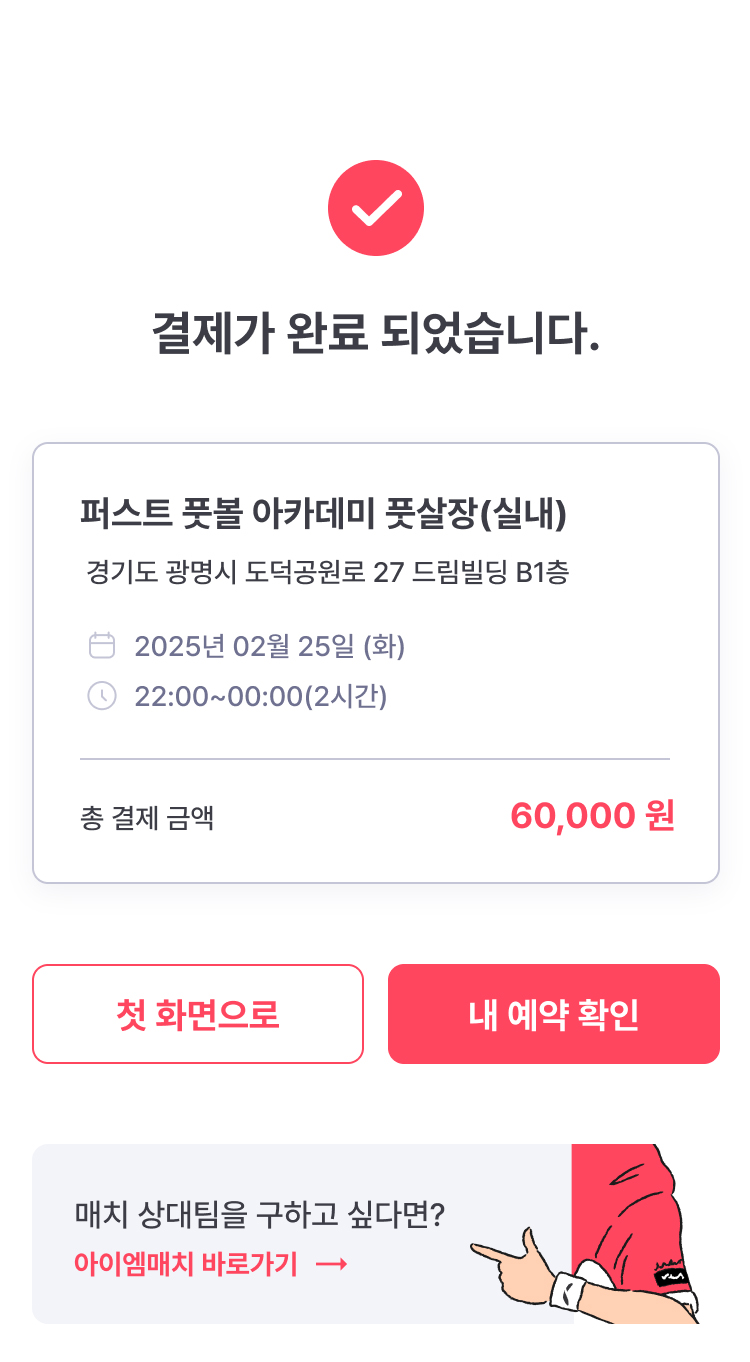The width and height of the screenshot is (750, 1362).
Task: Click the time slot 22:00~00:00(2시간)
Action: pos(261,695)
